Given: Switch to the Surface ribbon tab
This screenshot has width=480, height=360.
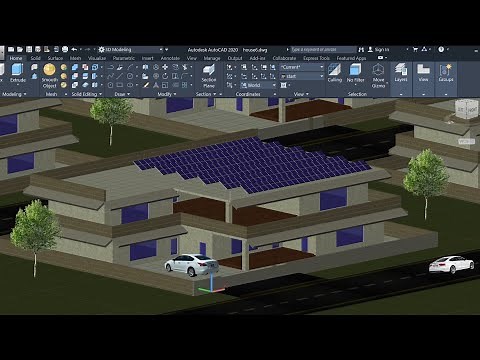Looking at the screenshot, I should (x=55, y=58).
